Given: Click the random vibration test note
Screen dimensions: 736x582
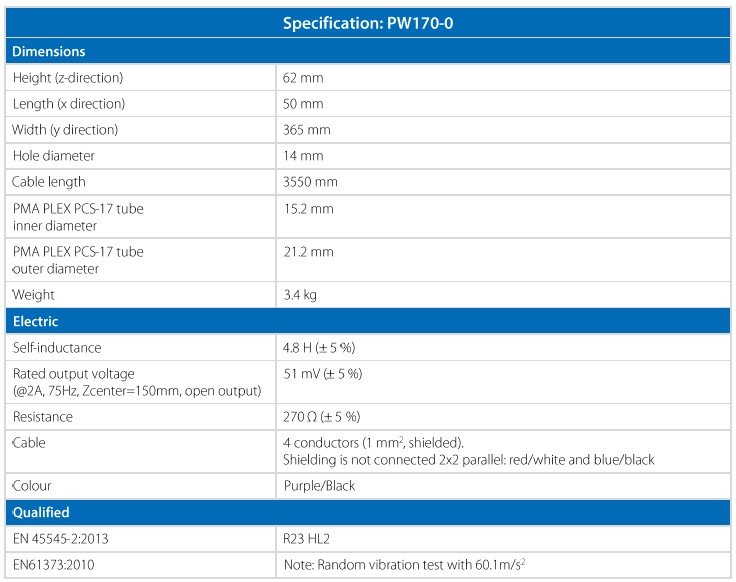Looking at the screenshot, I should pos(405,564).
